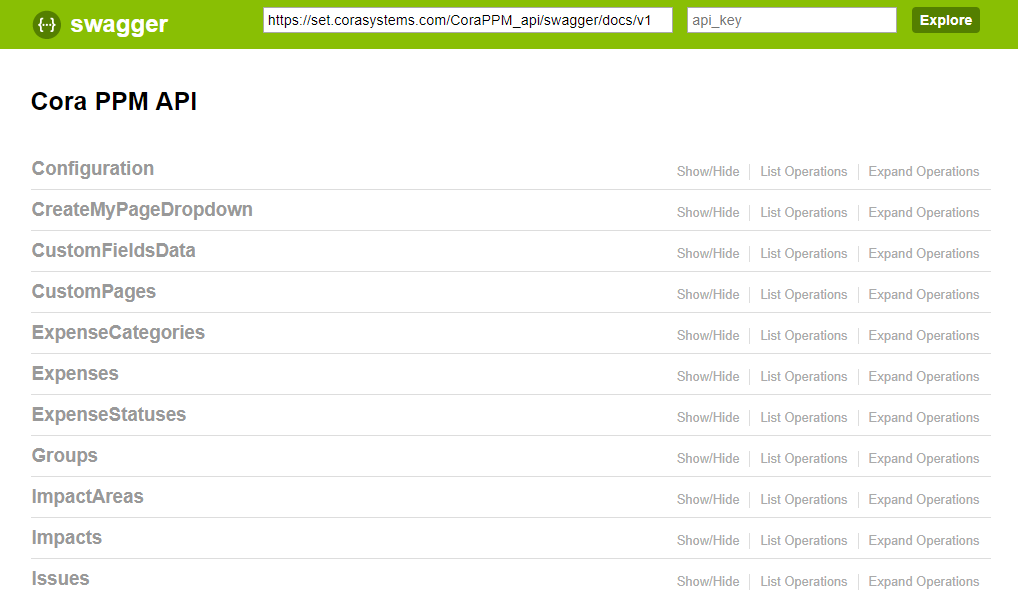Viewport: 1018px width, 599px height.
Task: Toggle Show/Hide for Issues
Action: (708, 581)
